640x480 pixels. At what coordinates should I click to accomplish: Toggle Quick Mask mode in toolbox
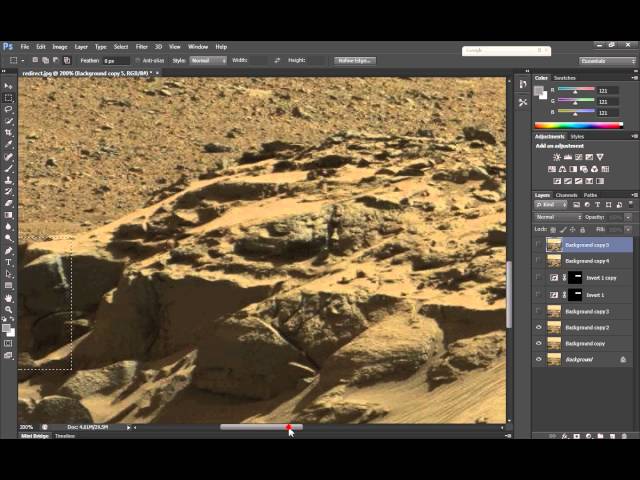click(x=8, y=344)
